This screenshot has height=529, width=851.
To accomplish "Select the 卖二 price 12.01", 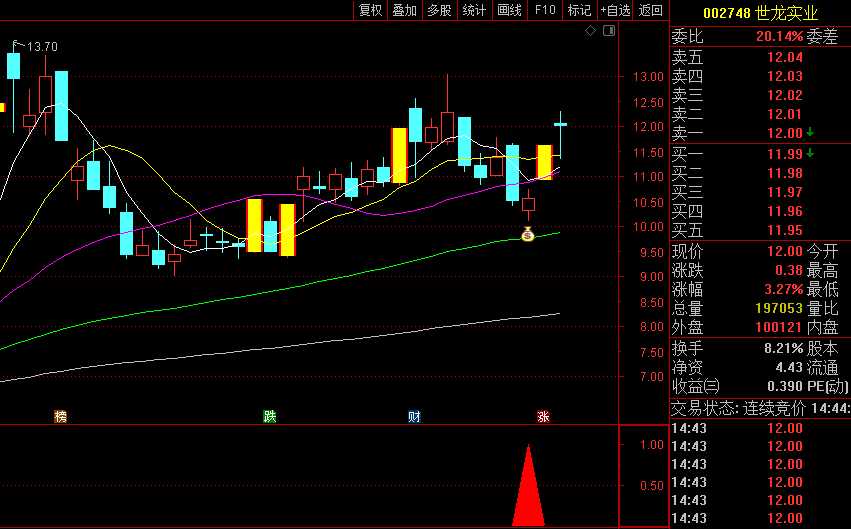I will coord(785,114).
